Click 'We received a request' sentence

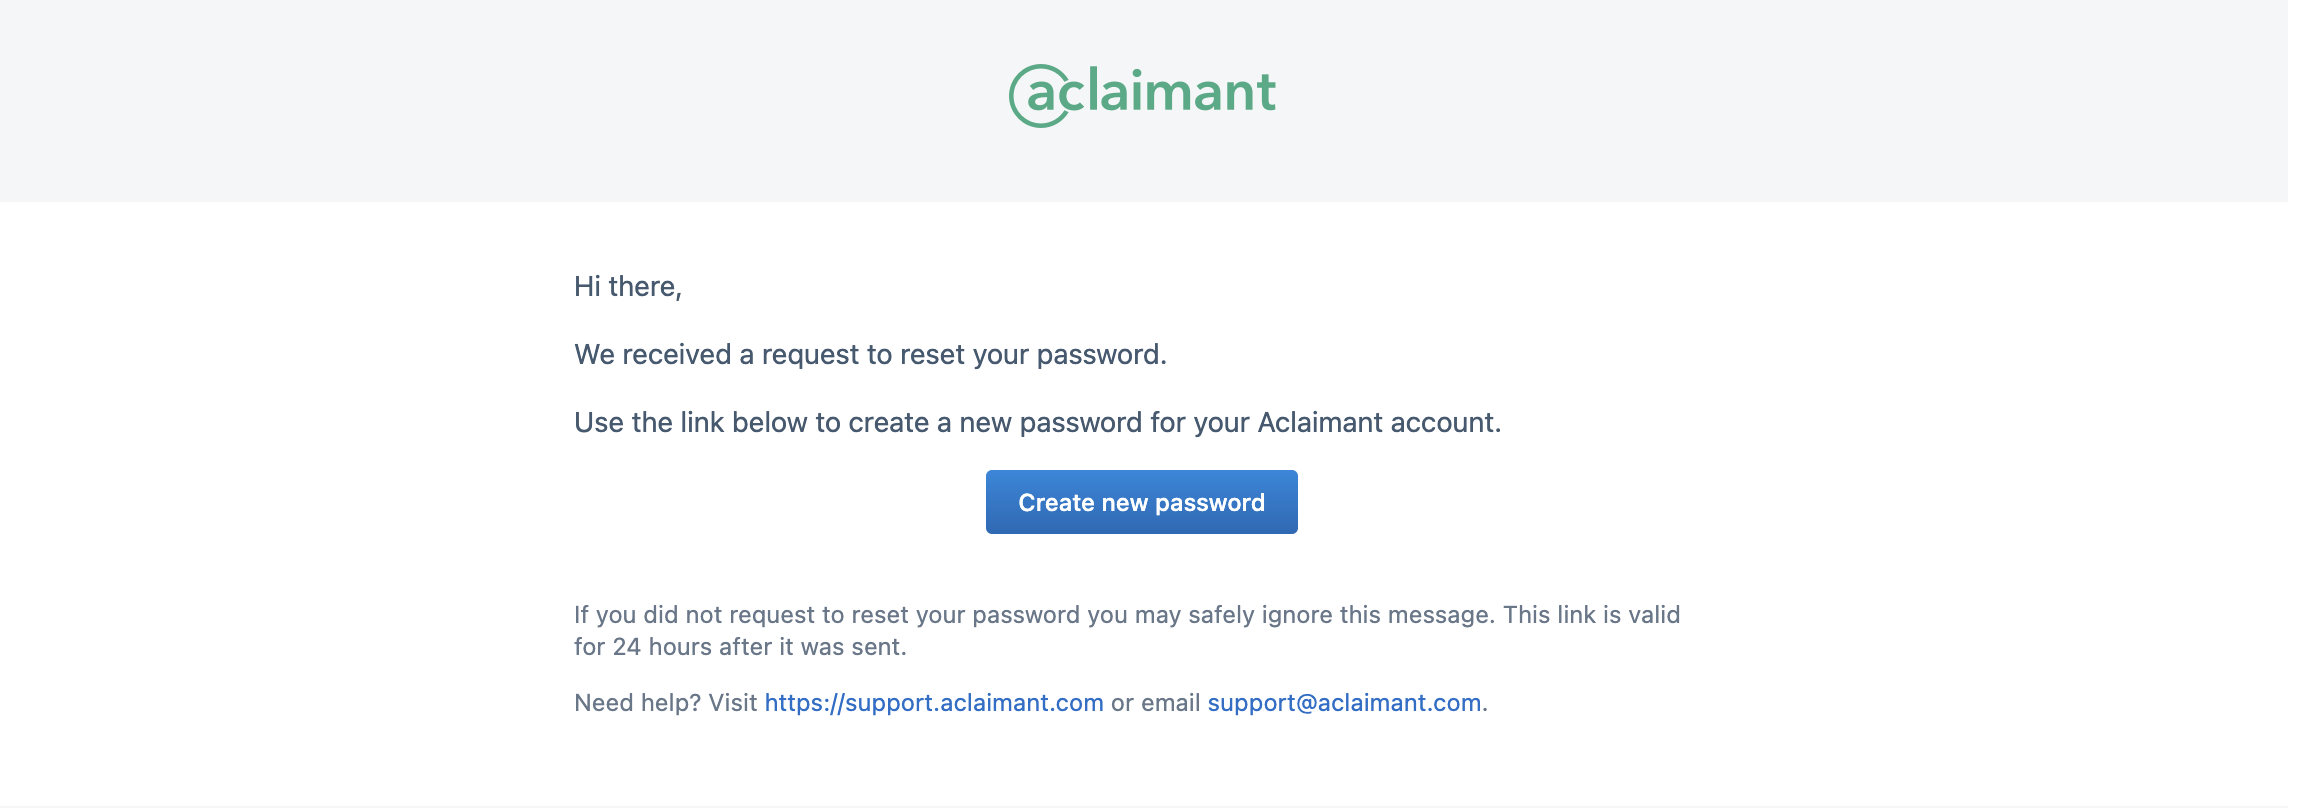pos(870,355)
